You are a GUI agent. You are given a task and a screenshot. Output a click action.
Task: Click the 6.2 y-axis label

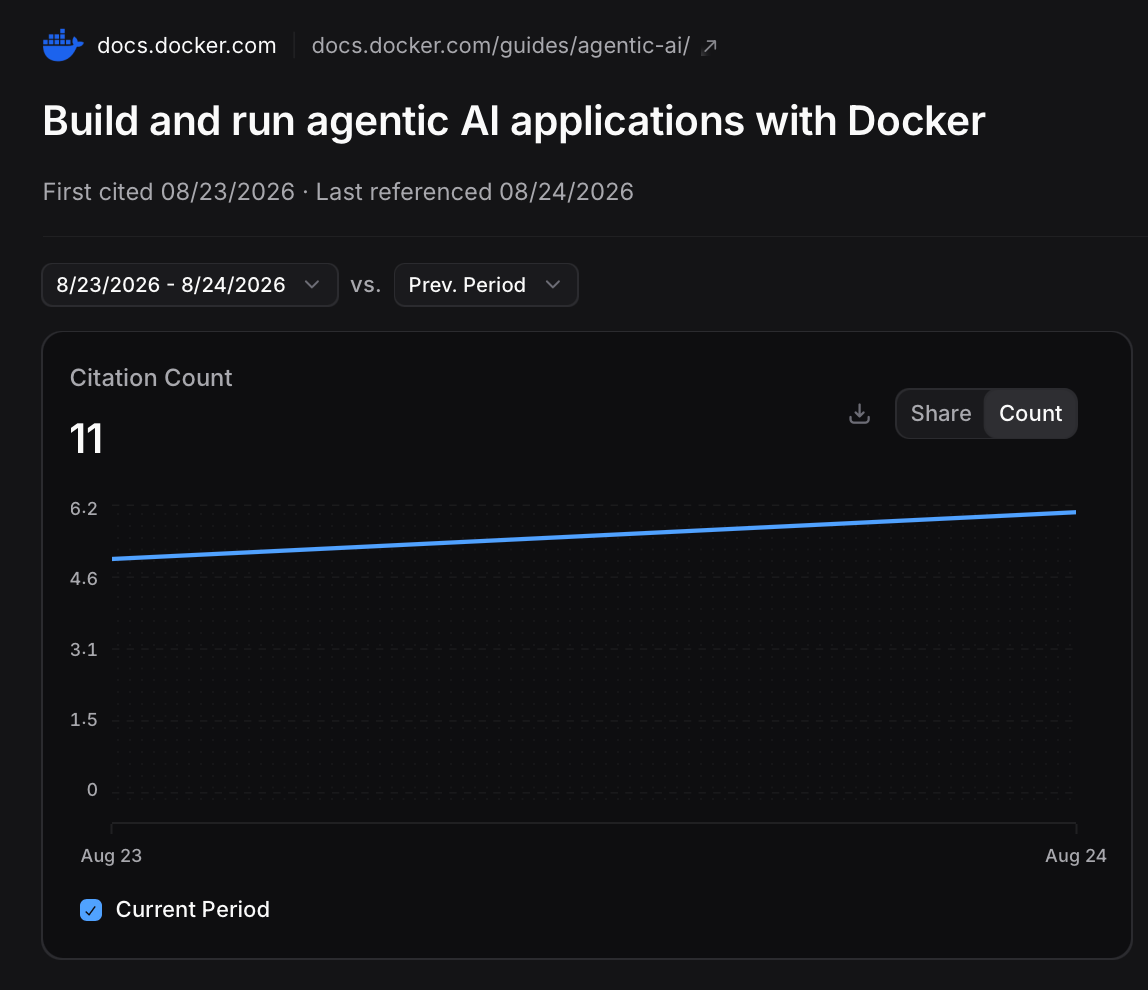83,509
